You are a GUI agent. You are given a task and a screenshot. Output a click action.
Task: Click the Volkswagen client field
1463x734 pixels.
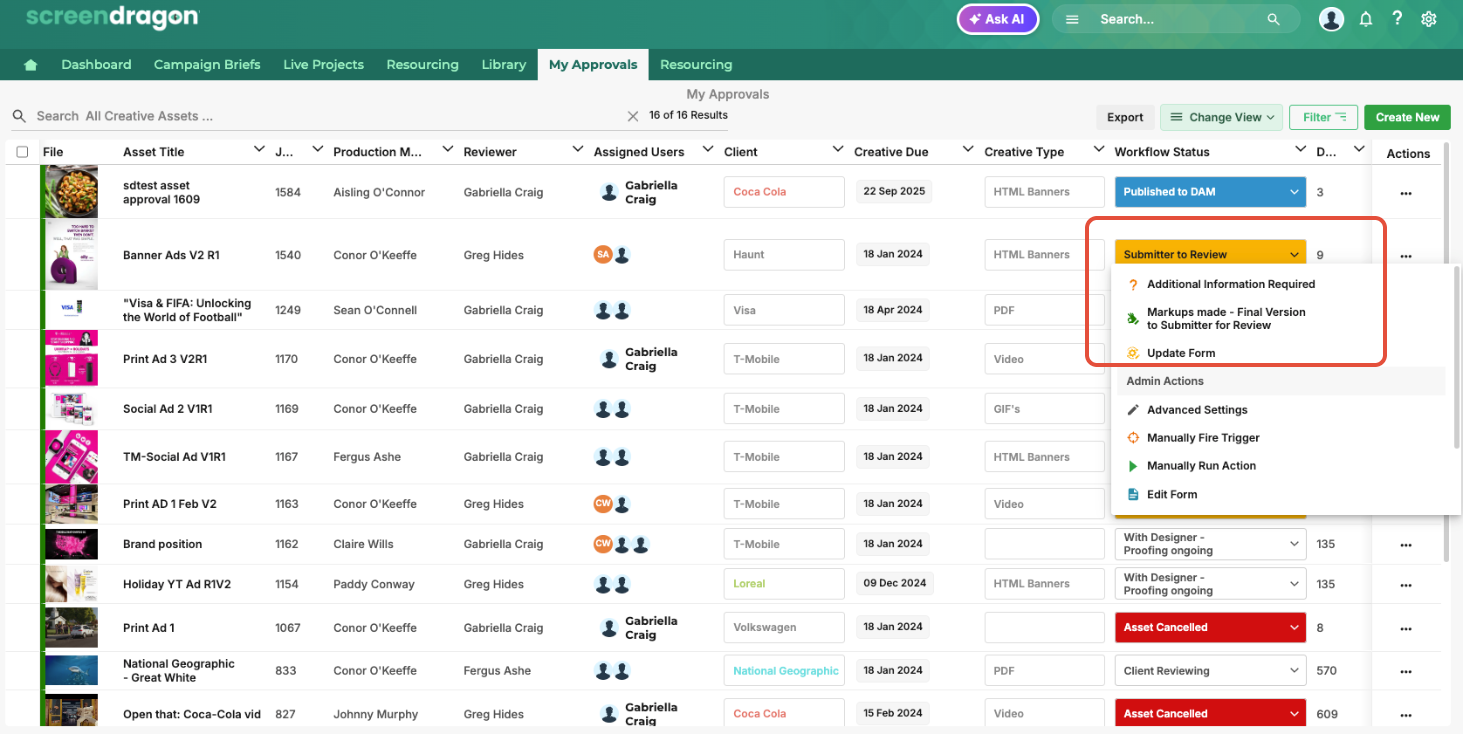(784, 628)
